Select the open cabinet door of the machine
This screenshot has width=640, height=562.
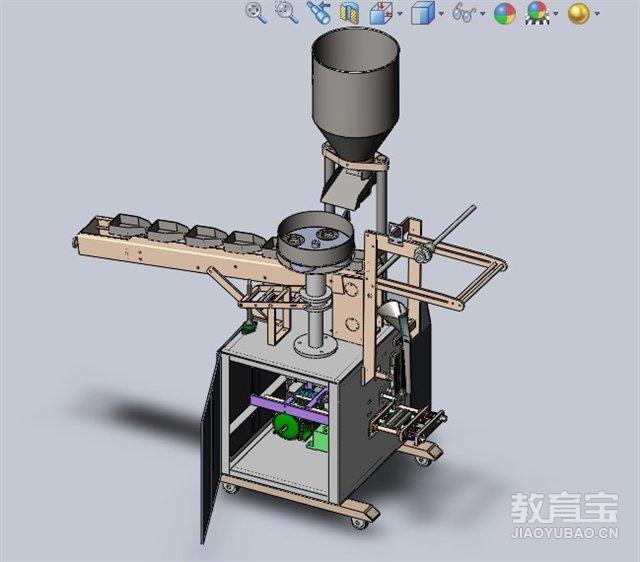pos(211,449)
